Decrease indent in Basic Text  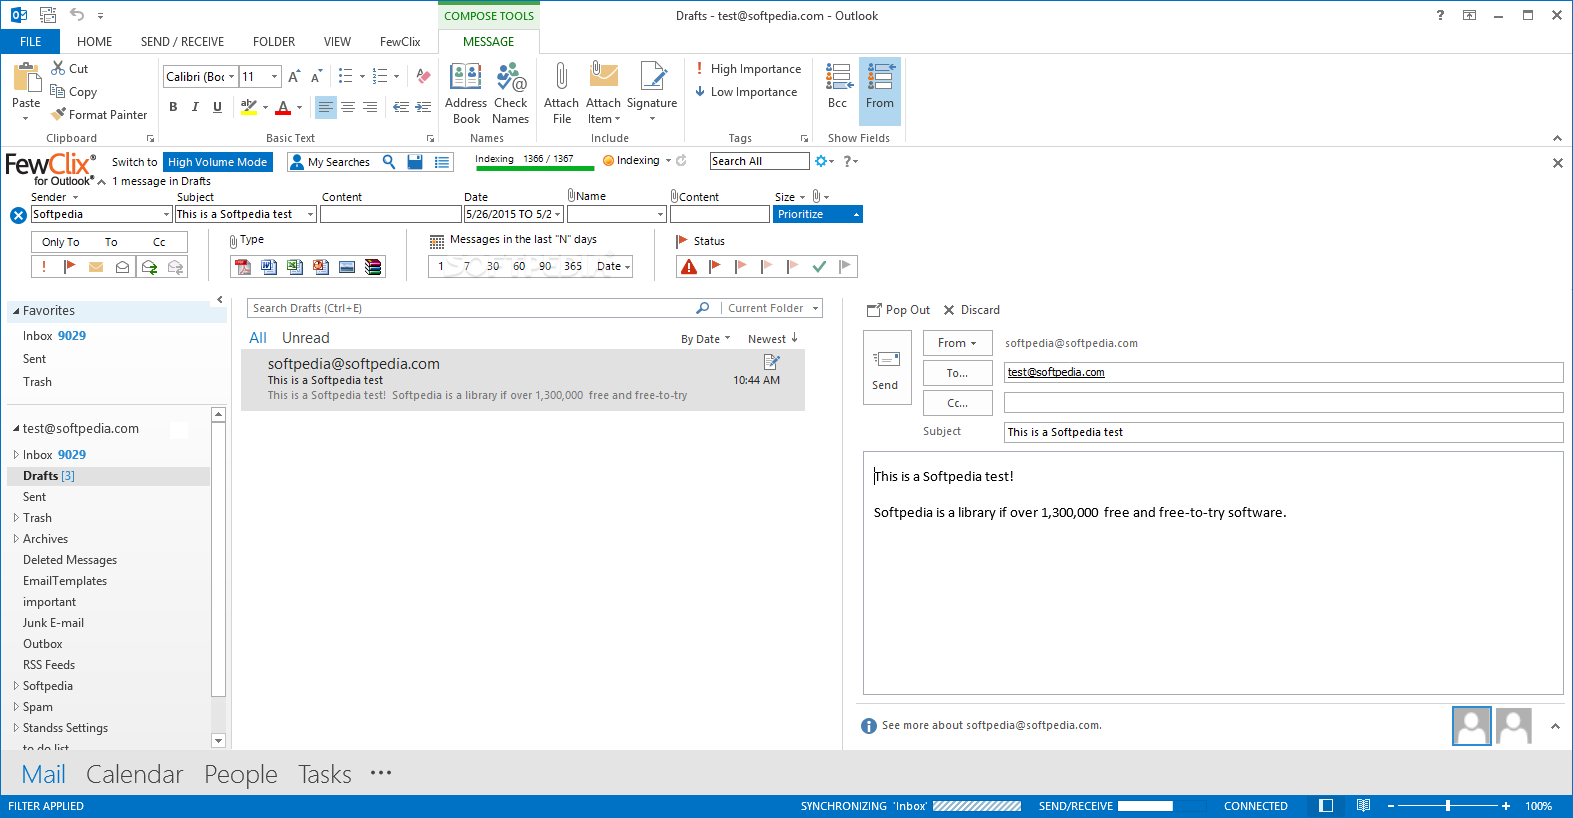coord(401,107)
